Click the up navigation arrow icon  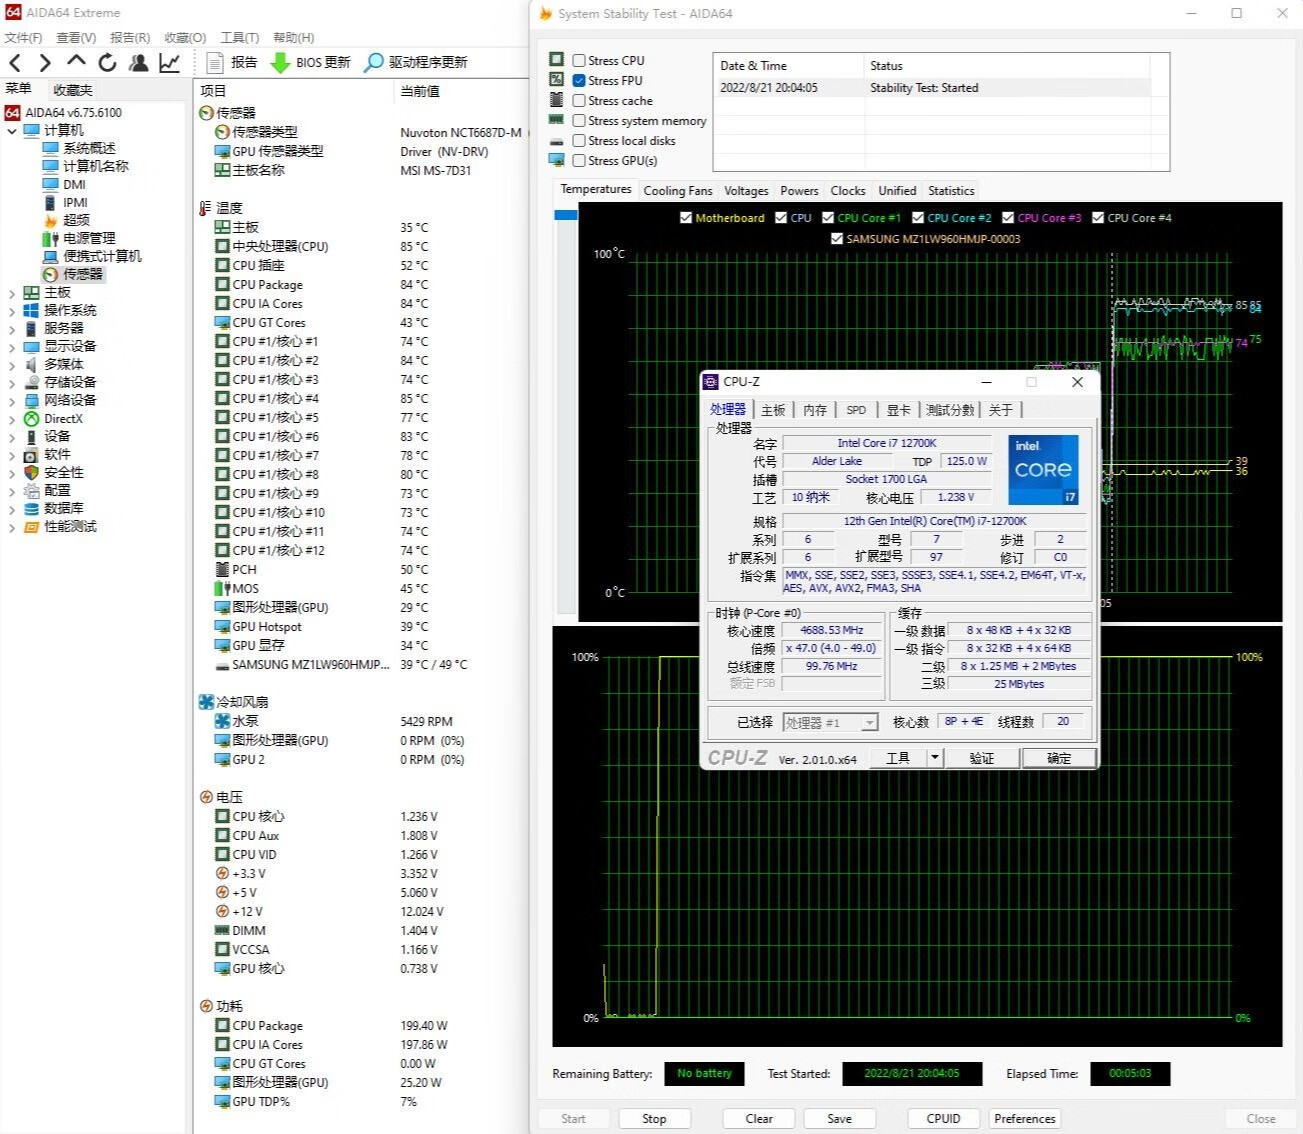[76, 62]
